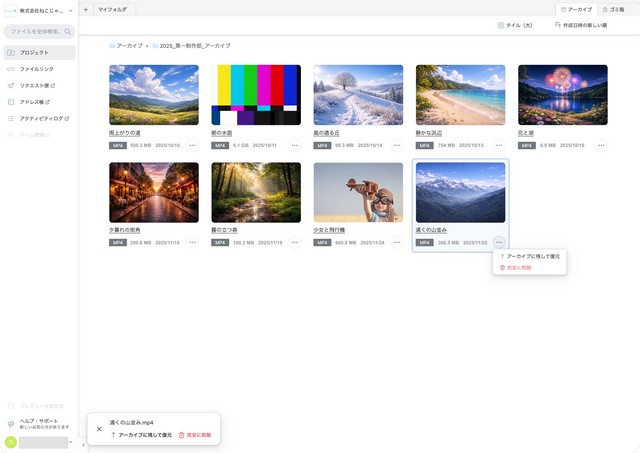This screenshot has width=640, height=453.
Task: Open ファイルリンク in the sidebar
Action: pos(36,69)
